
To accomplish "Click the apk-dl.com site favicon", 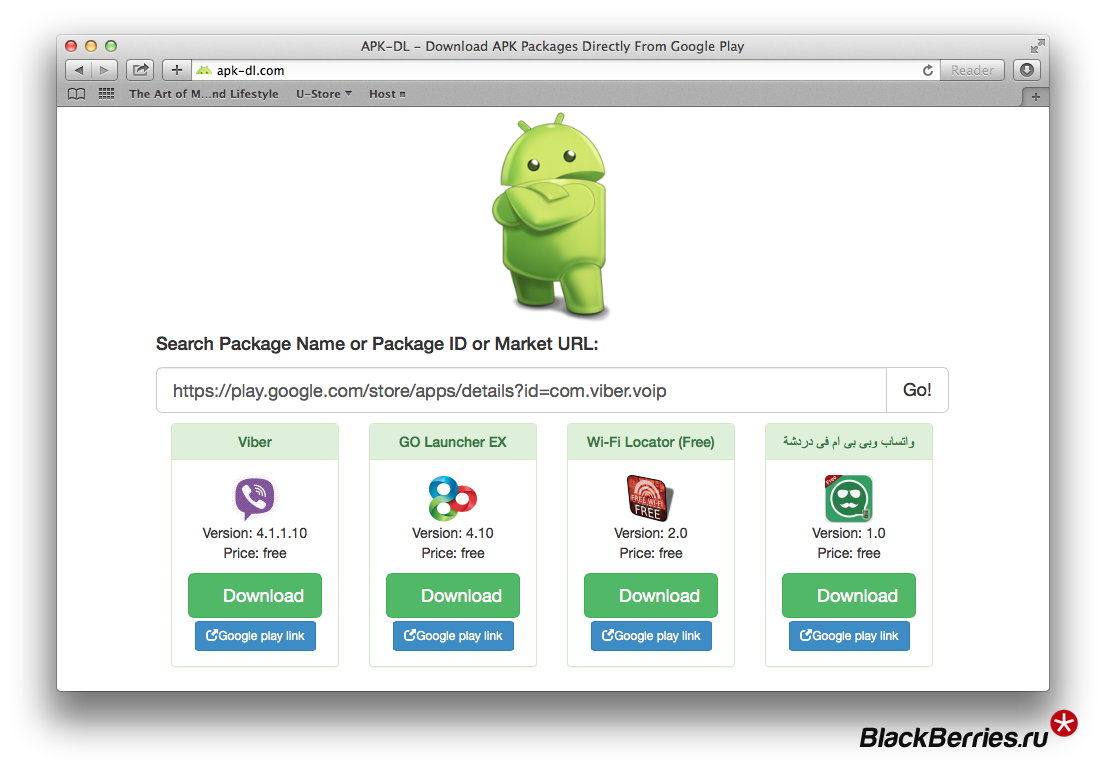I will pos(204,71).
